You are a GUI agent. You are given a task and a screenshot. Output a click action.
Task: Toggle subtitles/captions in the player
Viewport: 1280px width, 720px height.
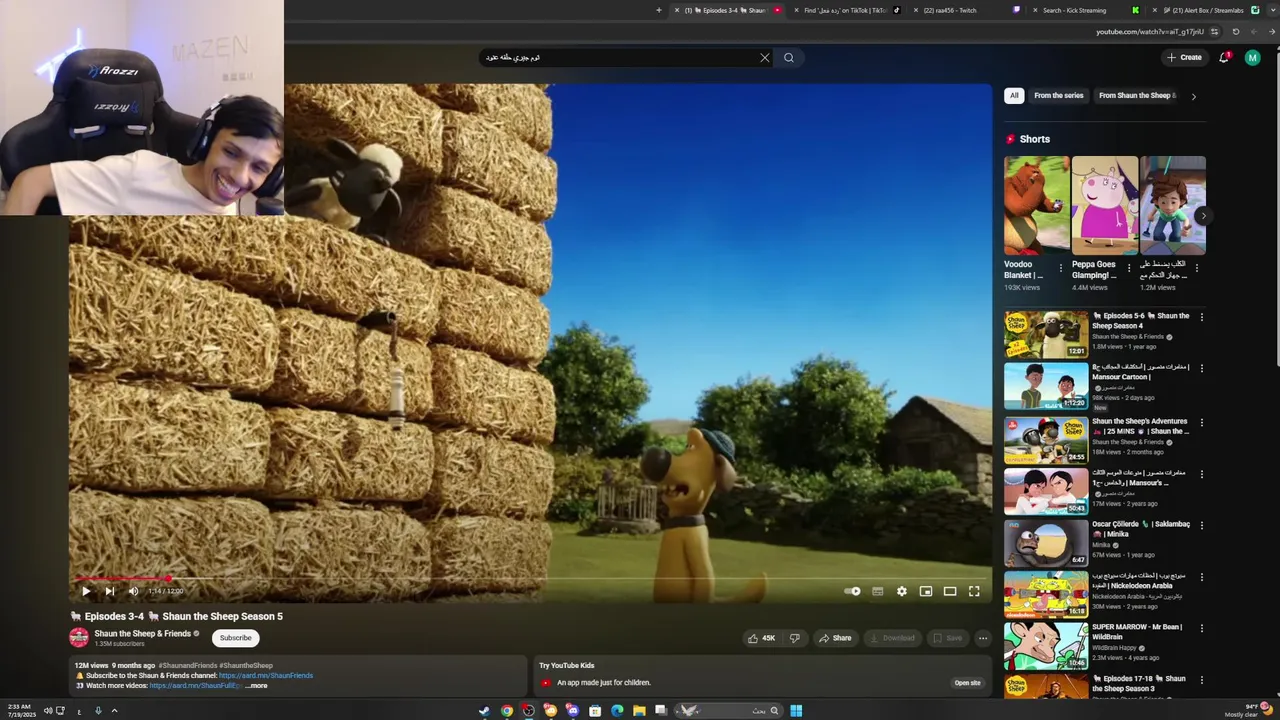click(x=877, y=591)
